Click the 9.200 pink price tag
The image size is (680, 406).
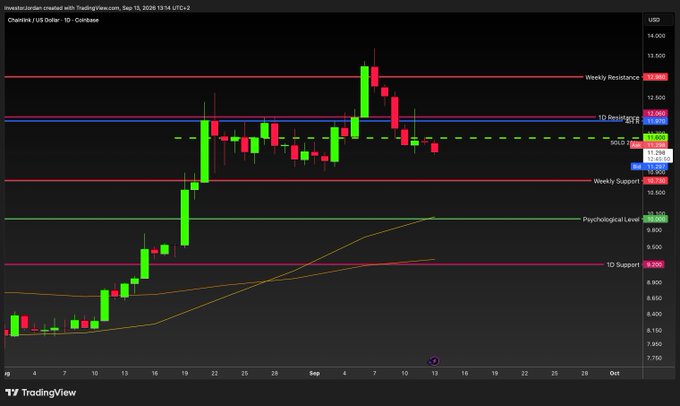[654, 265]
